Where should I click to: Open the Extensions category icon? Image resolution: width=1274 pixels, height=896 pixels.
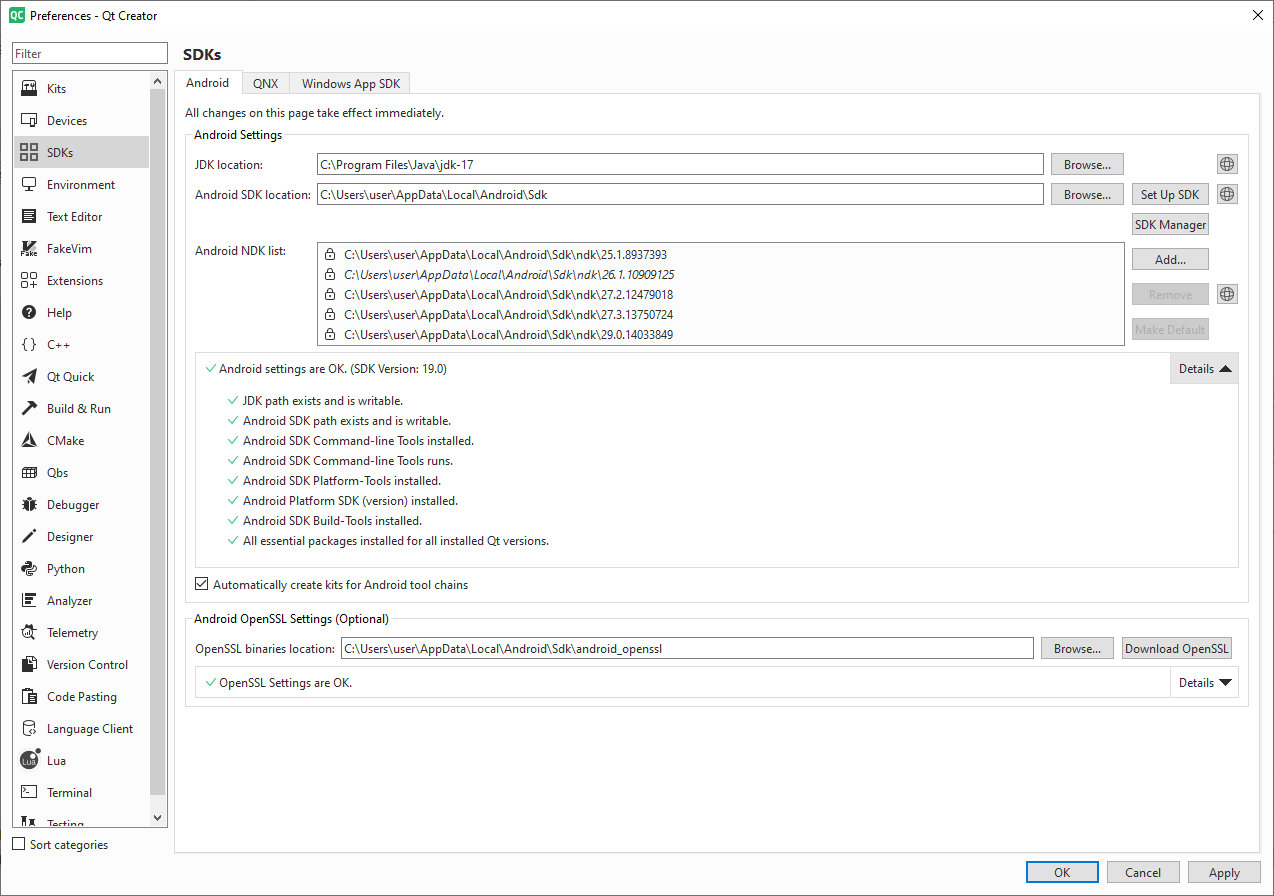[x=29, y=281]
